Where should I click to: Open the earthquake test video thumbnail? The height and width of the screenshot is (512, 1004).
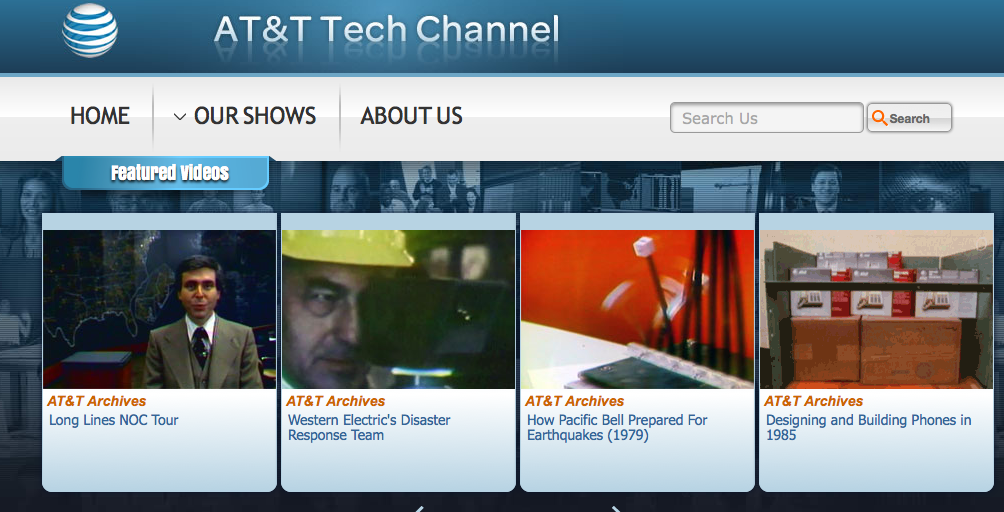tap(637, 309)
